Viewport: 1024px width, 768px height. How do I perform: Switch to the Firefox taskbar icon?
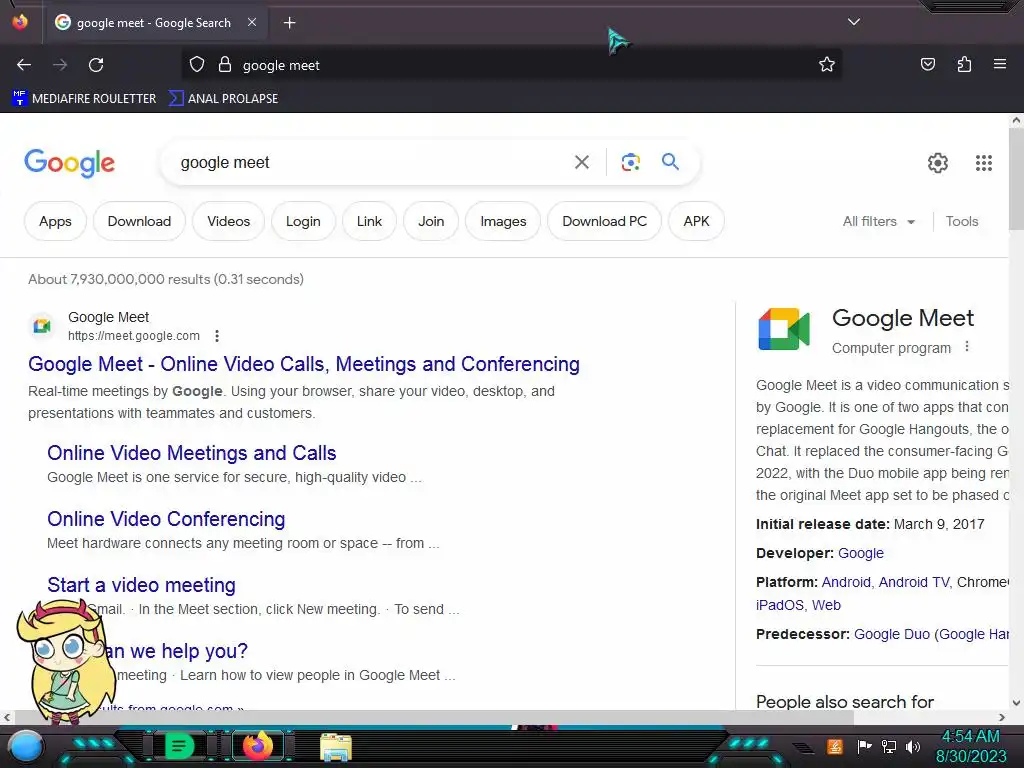(x=257, y=746)
